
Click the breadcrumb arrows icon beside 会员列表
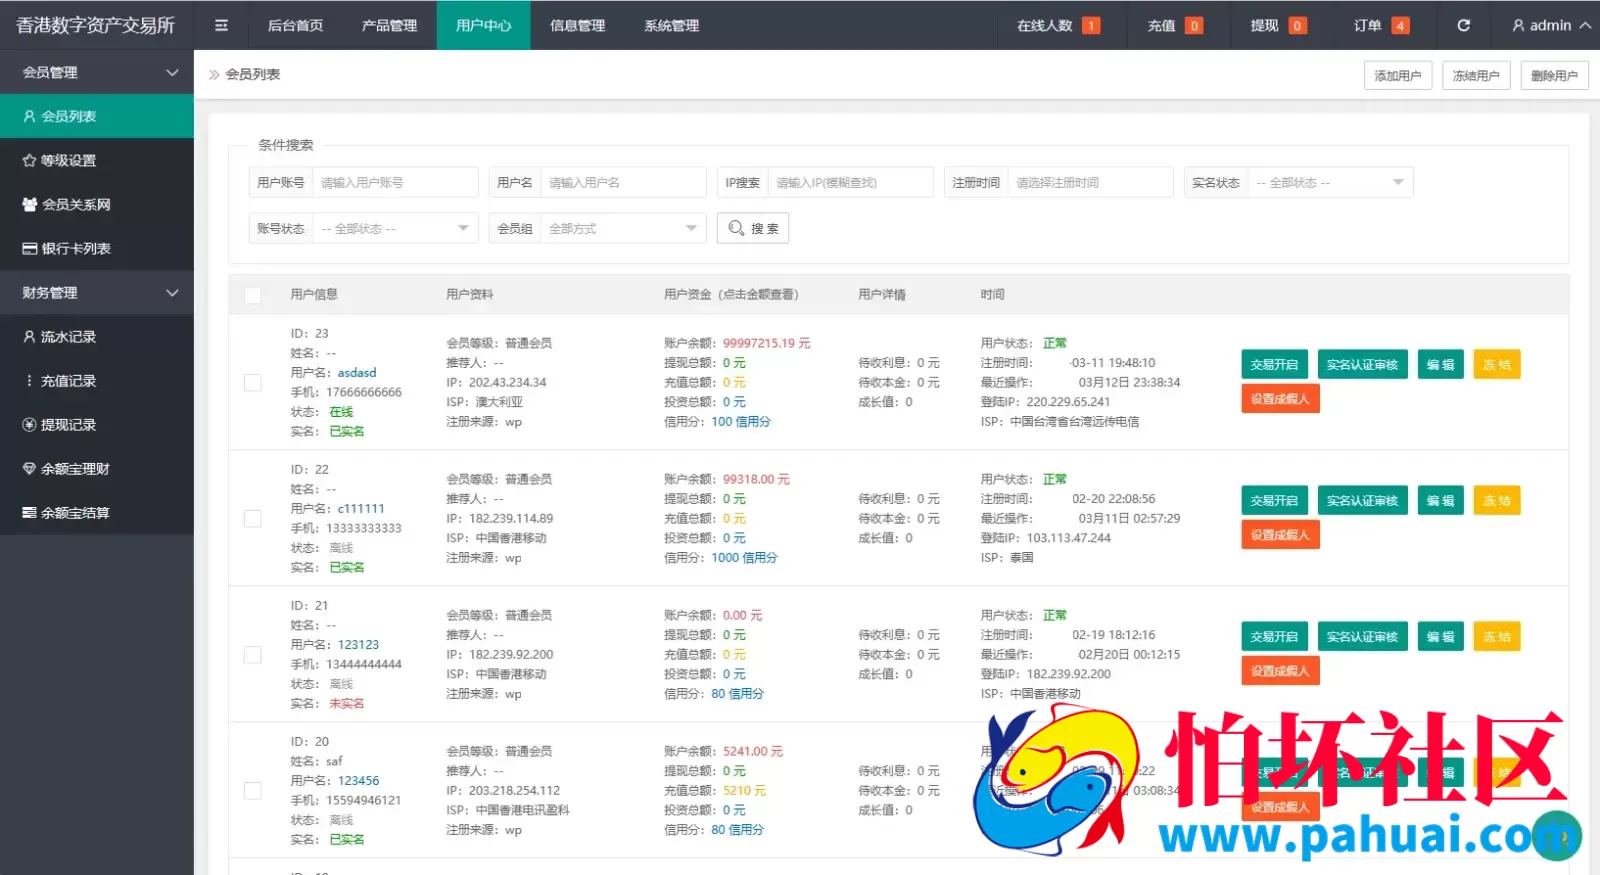tap(213, 74)
